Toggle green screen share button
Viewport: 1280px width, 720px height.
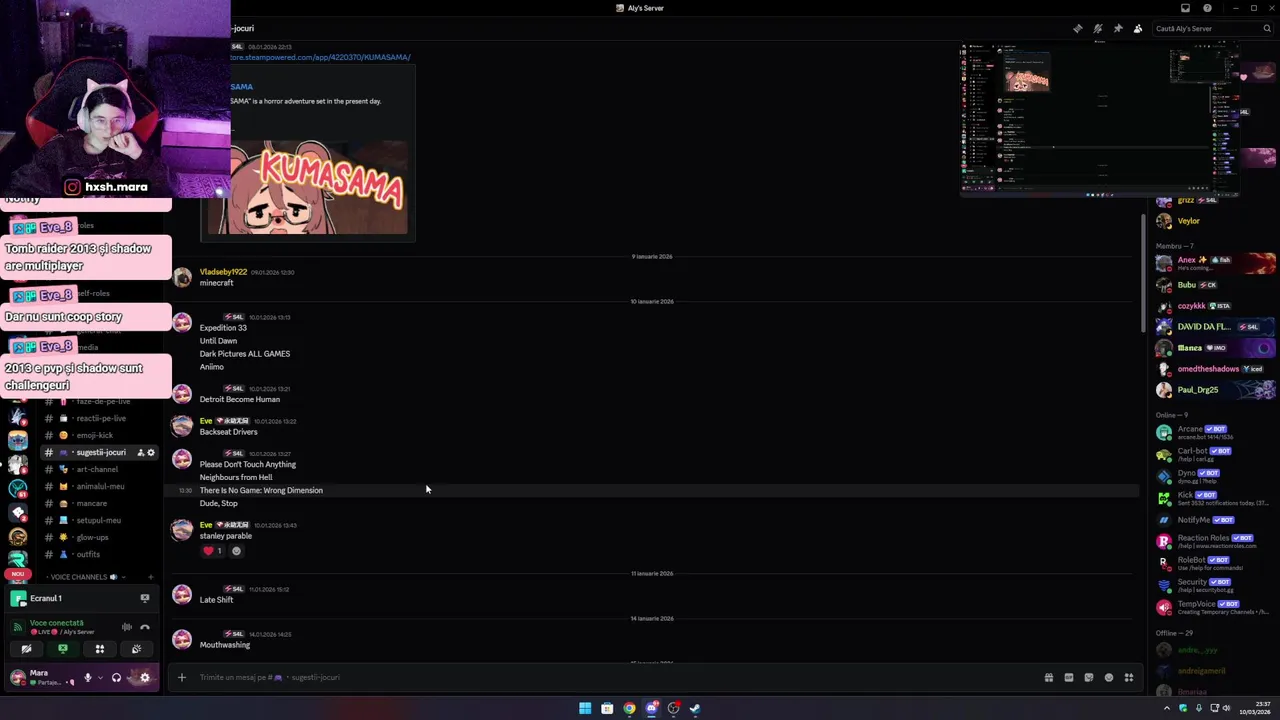[x=63, y=649]
